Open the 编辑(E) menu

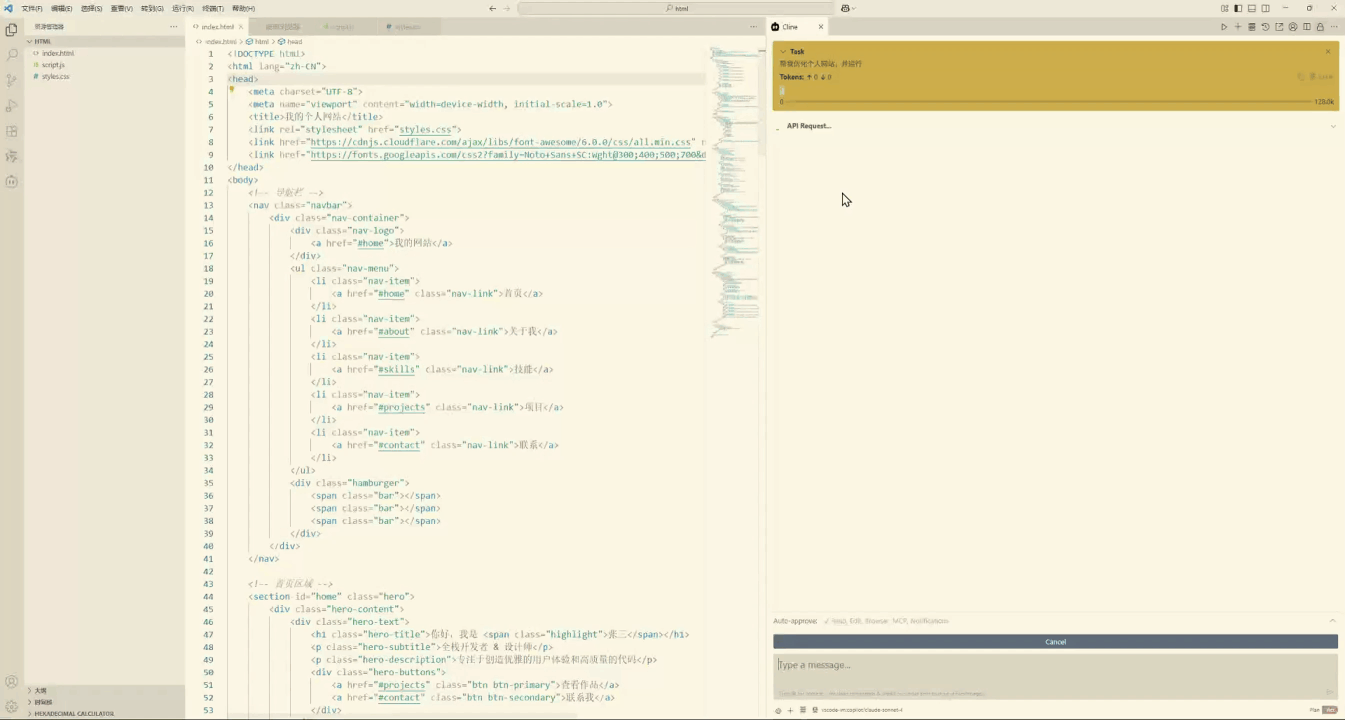pos(61,8)
